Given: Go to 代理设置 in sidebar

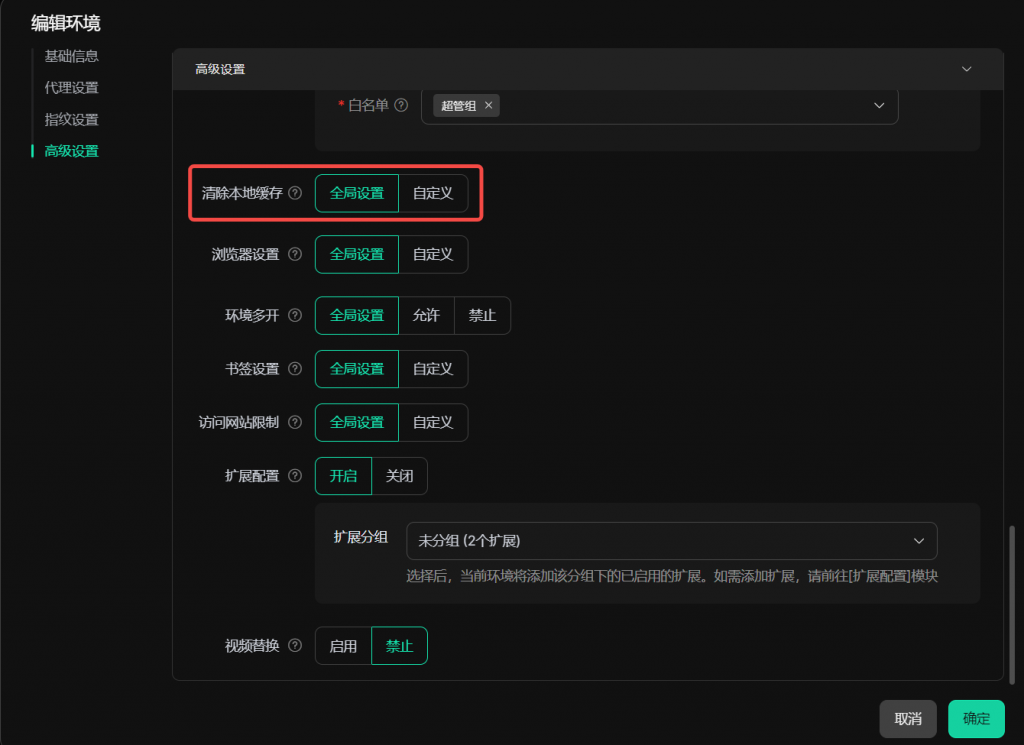Looking at the screenshot, I should tap(72, 88).
